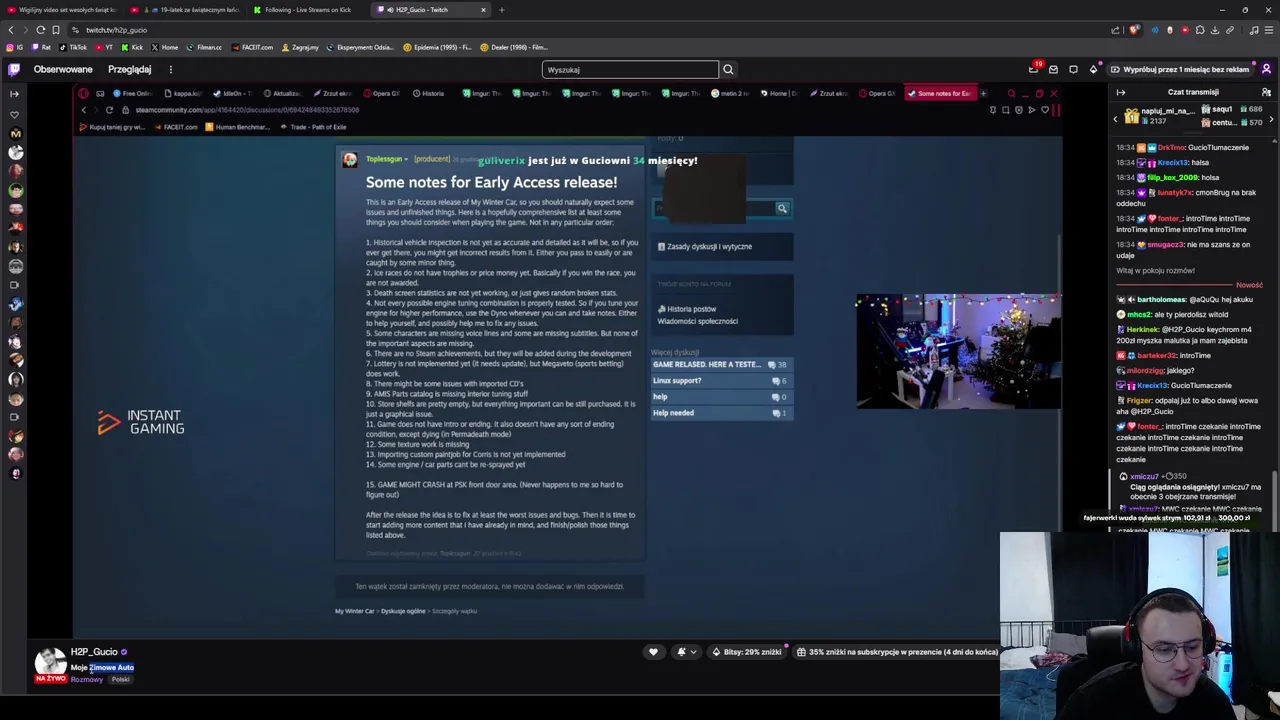1280x720 pixels.
Task: Open the Kick bookmark
Action: (132, 47)
